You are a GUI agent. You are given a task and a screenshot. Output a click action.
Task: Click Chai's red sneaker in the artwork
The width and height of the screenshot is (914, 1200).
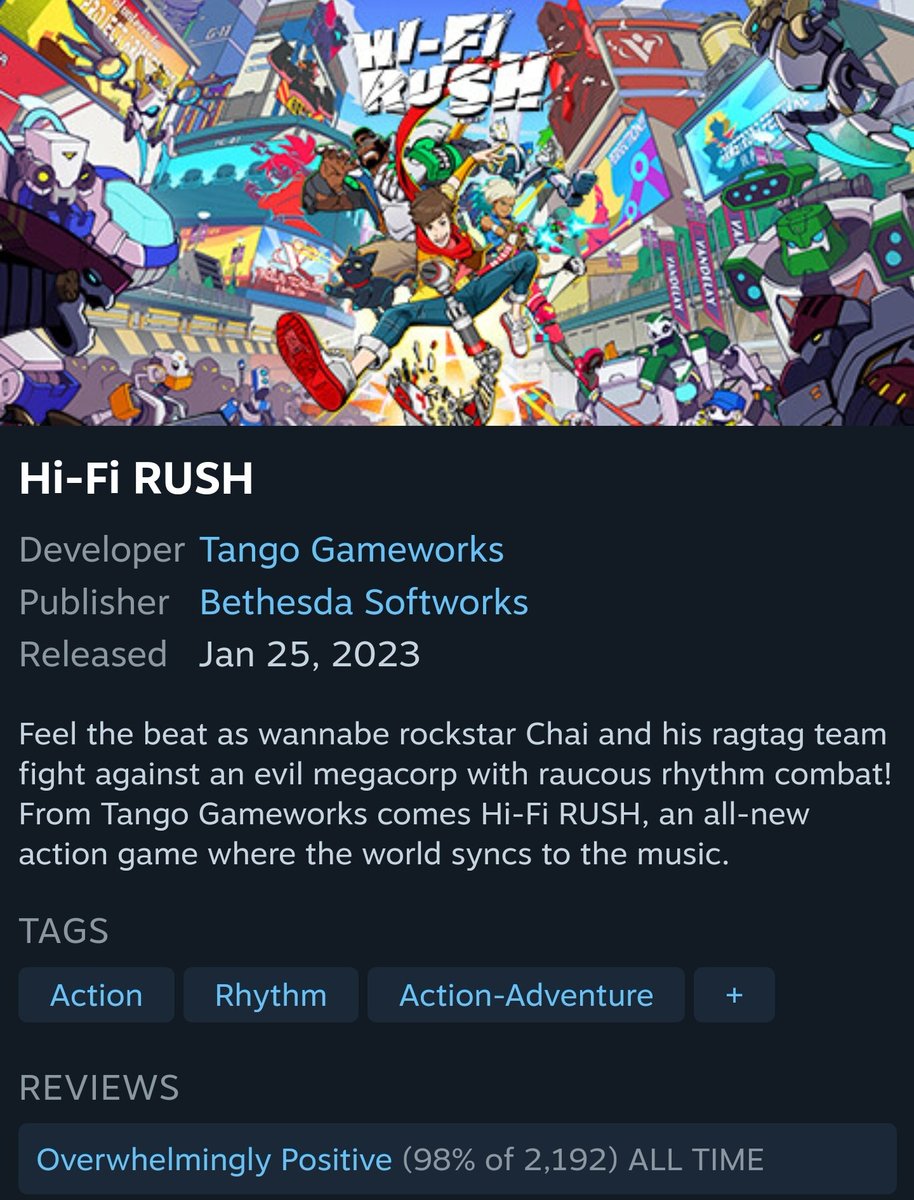[x=309, y=360]
